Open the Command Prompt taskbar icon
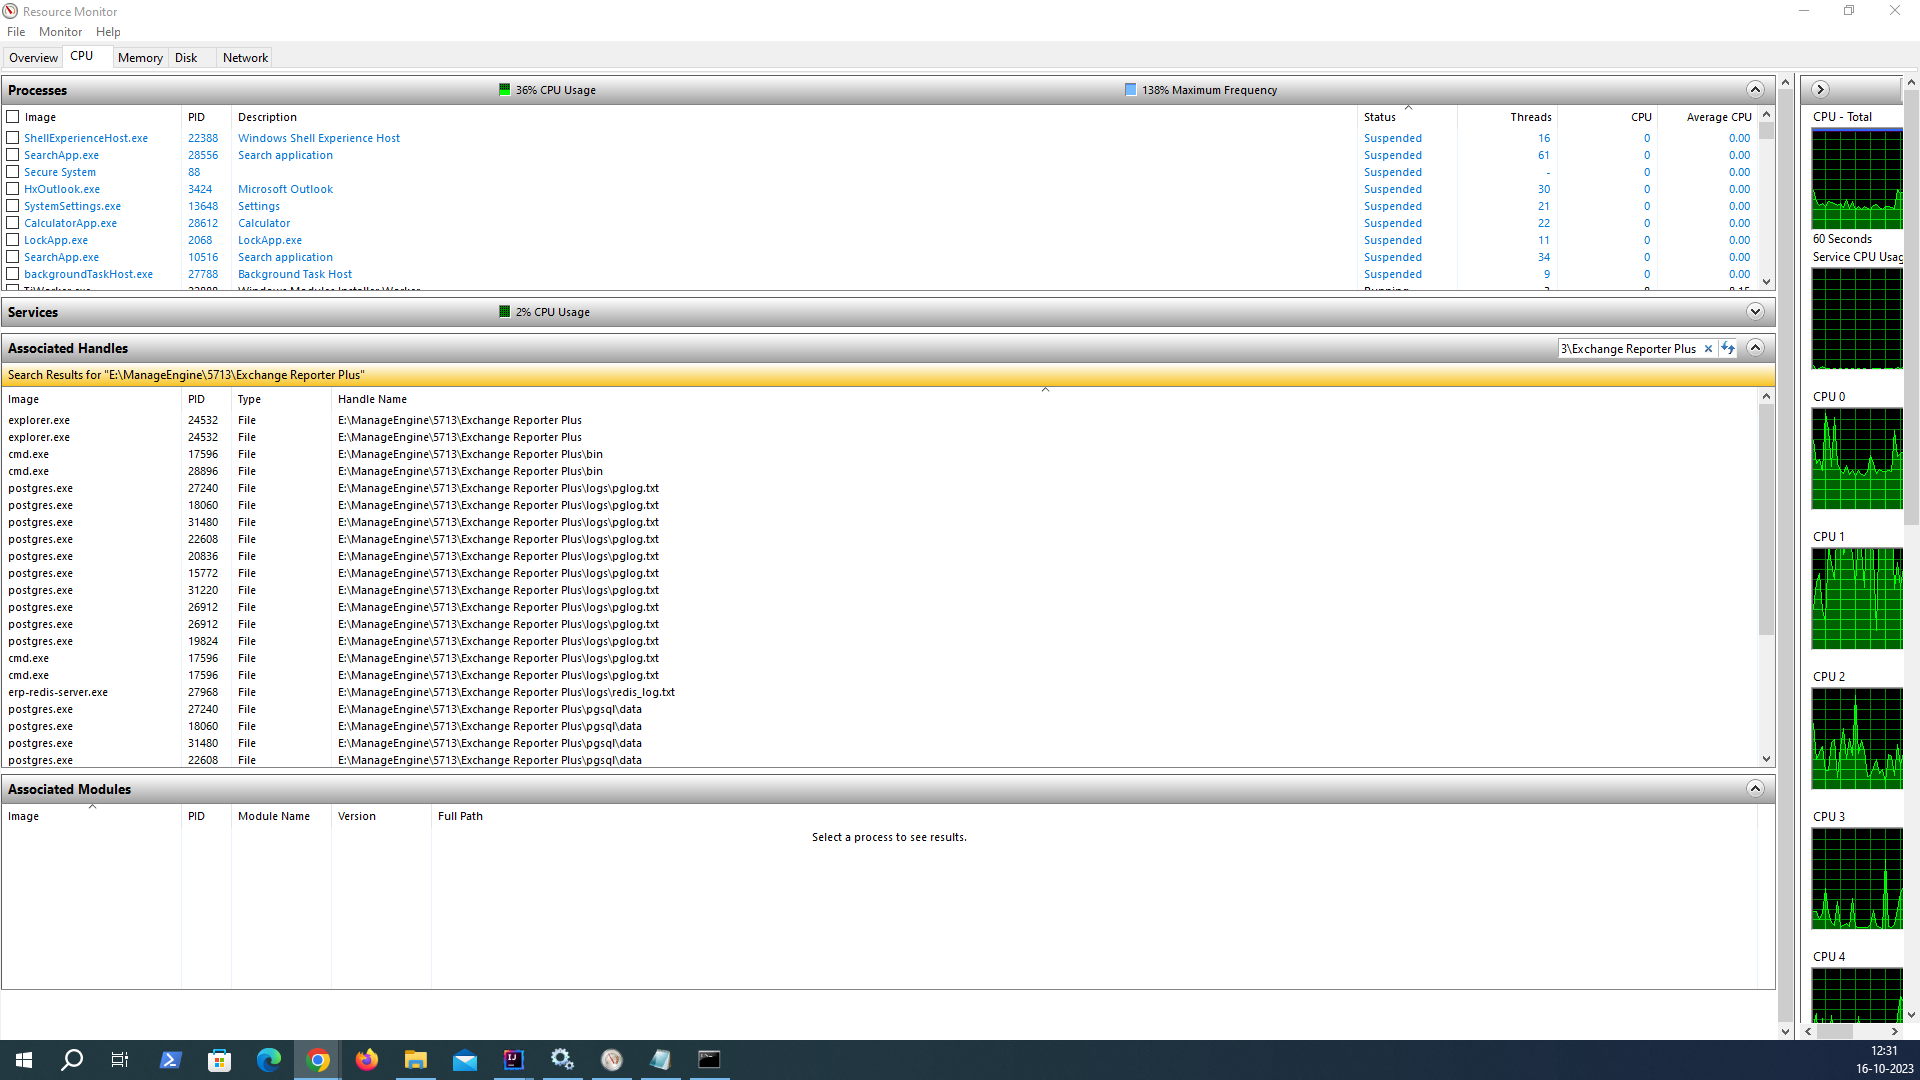The height and width of the screenshot is (1080, 1920). (x=709, y=1060)
